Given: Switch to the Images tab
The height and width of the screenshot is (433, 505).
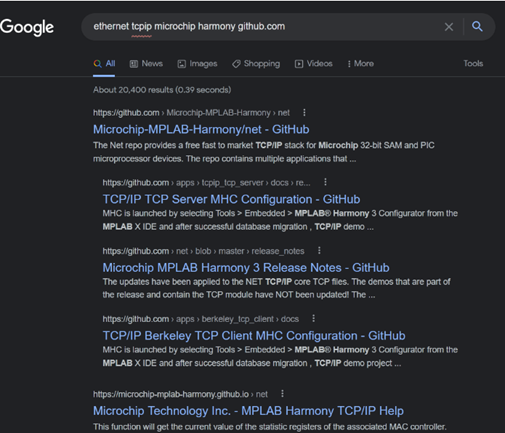Looking at the screenshot, I should [x=197, y=64].
